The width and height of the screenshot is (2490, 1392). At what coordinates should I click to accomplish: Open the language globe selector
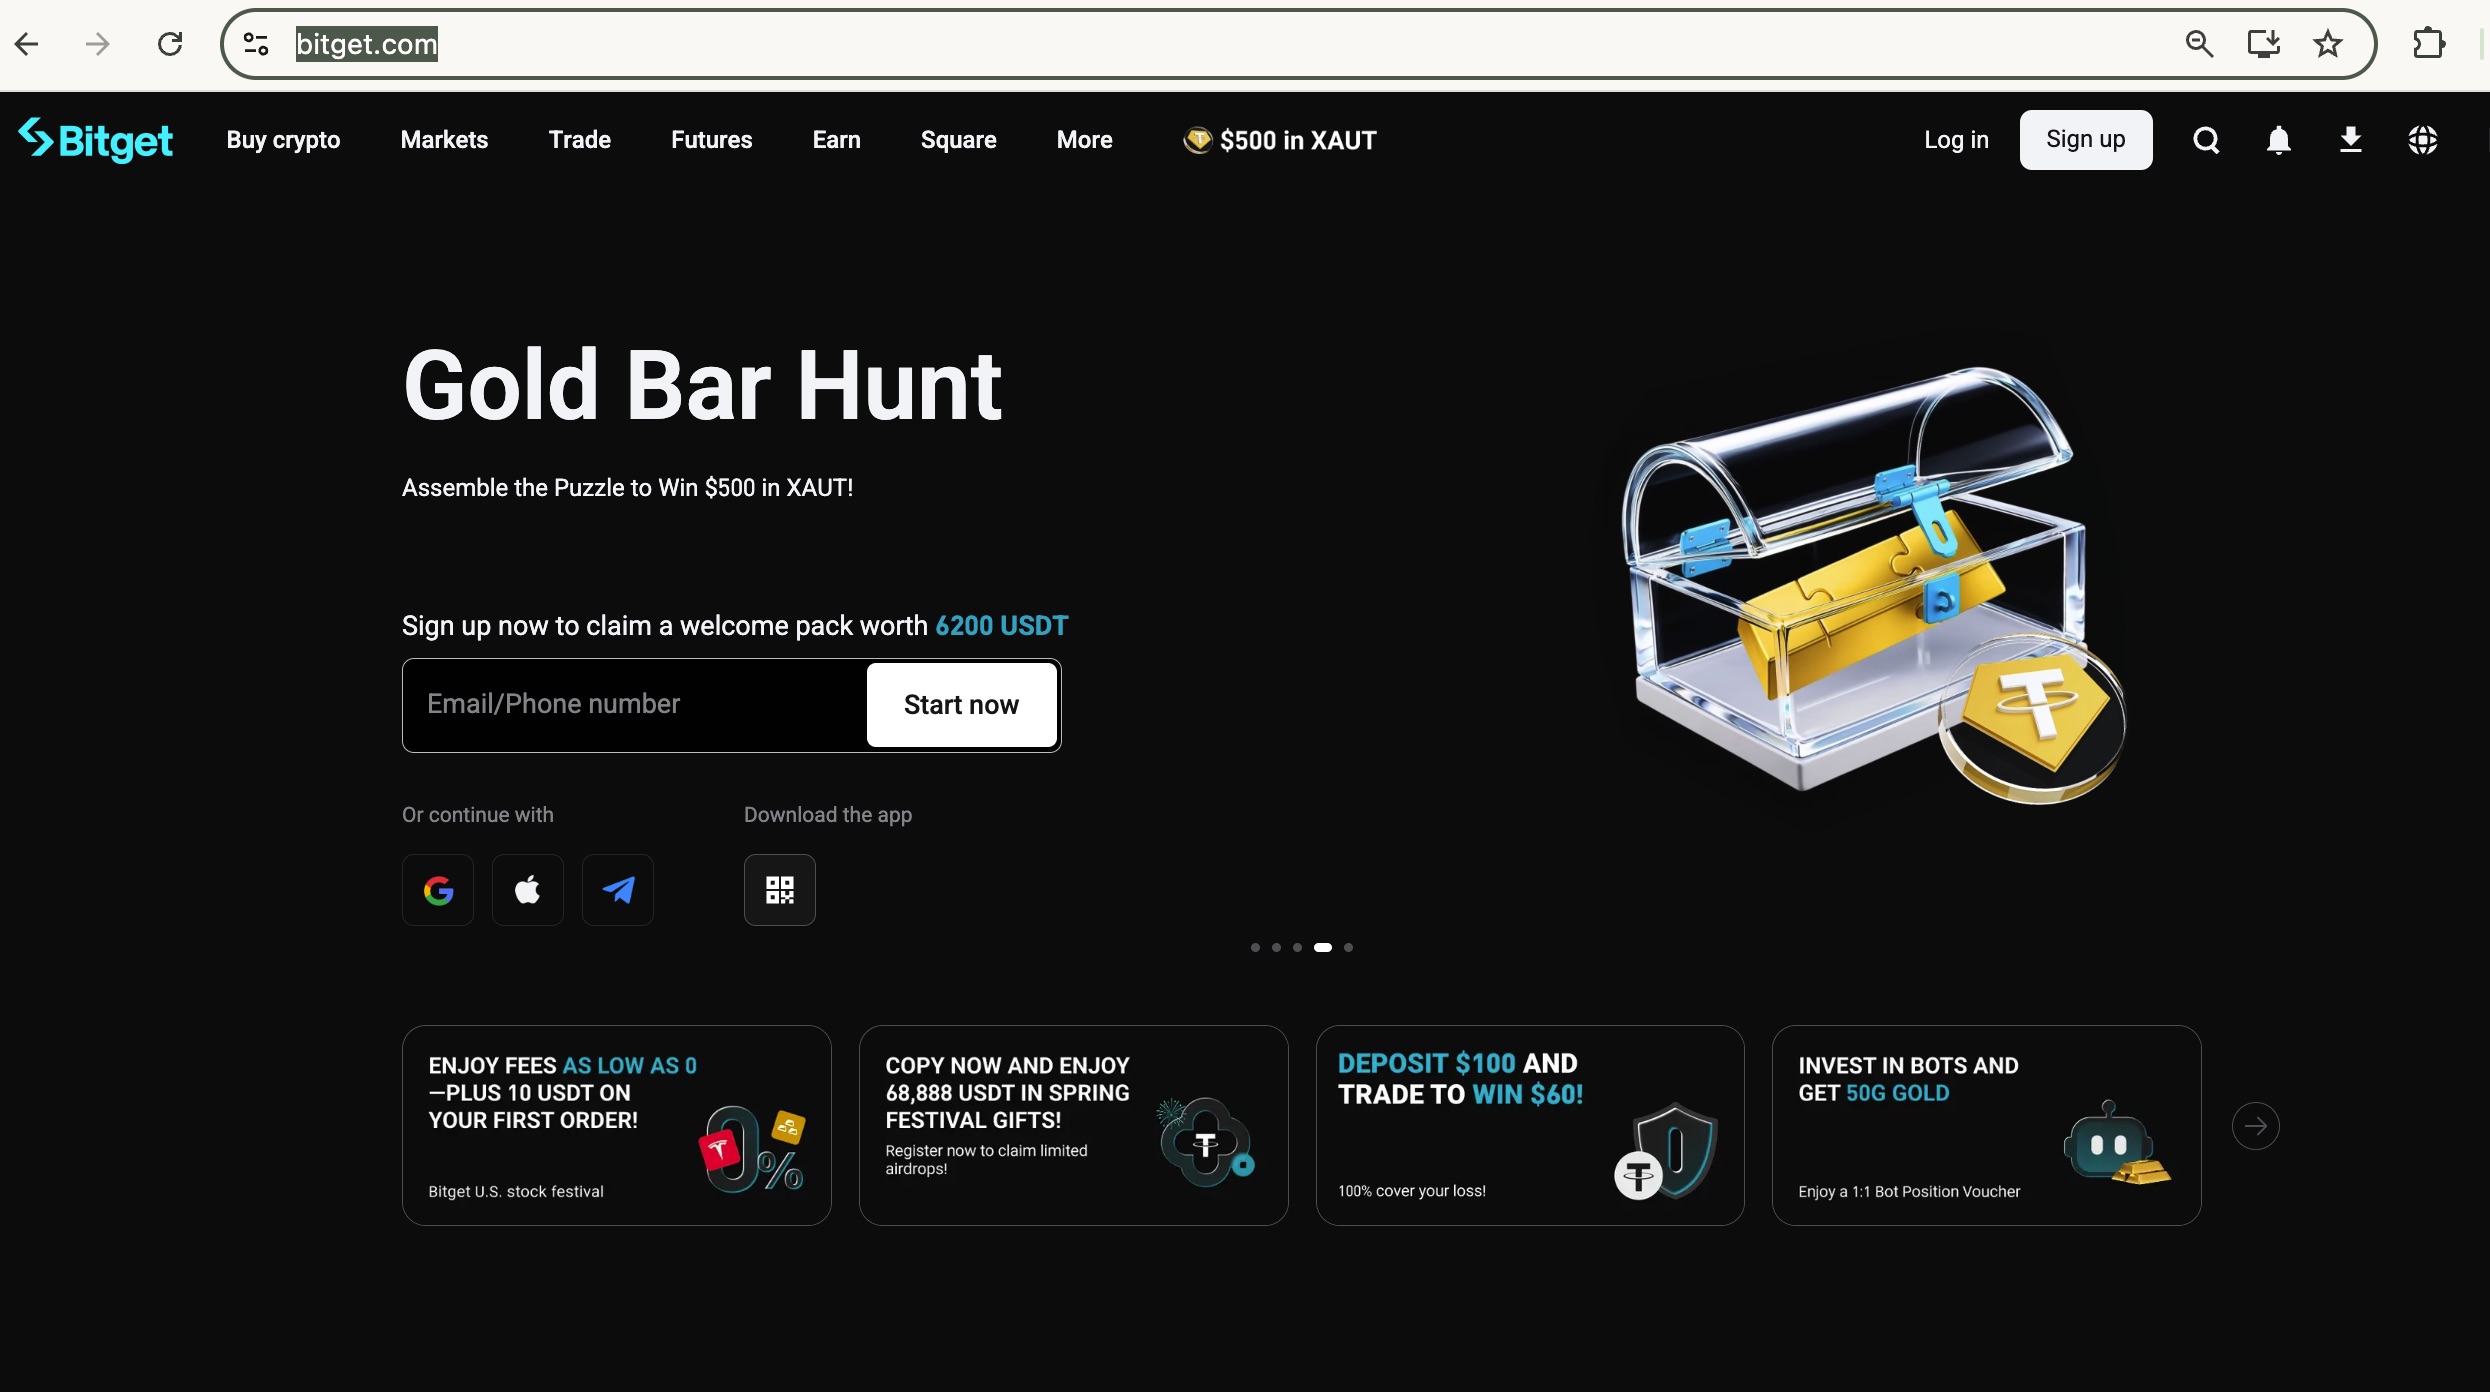click(2423, 140)
